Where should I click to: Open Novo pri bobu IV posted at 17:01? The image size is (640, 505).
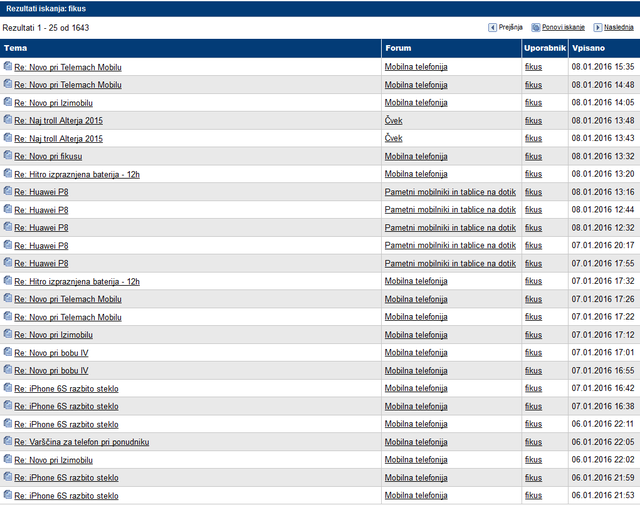tap(51, 353)
